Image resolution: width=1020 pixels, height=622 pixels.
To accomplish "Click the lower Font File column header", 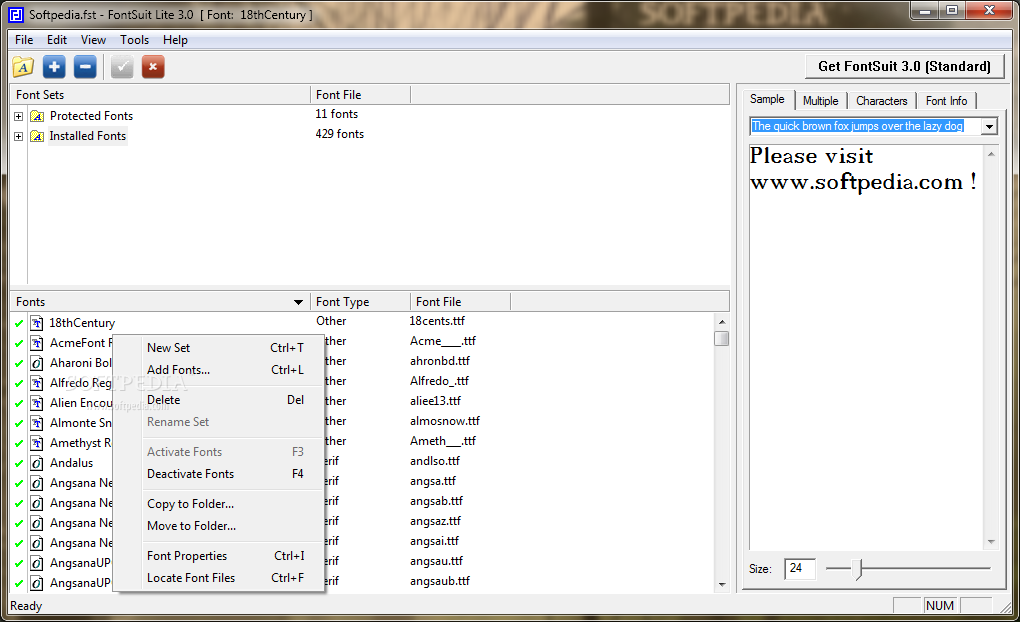I will (x=461, y=302).
